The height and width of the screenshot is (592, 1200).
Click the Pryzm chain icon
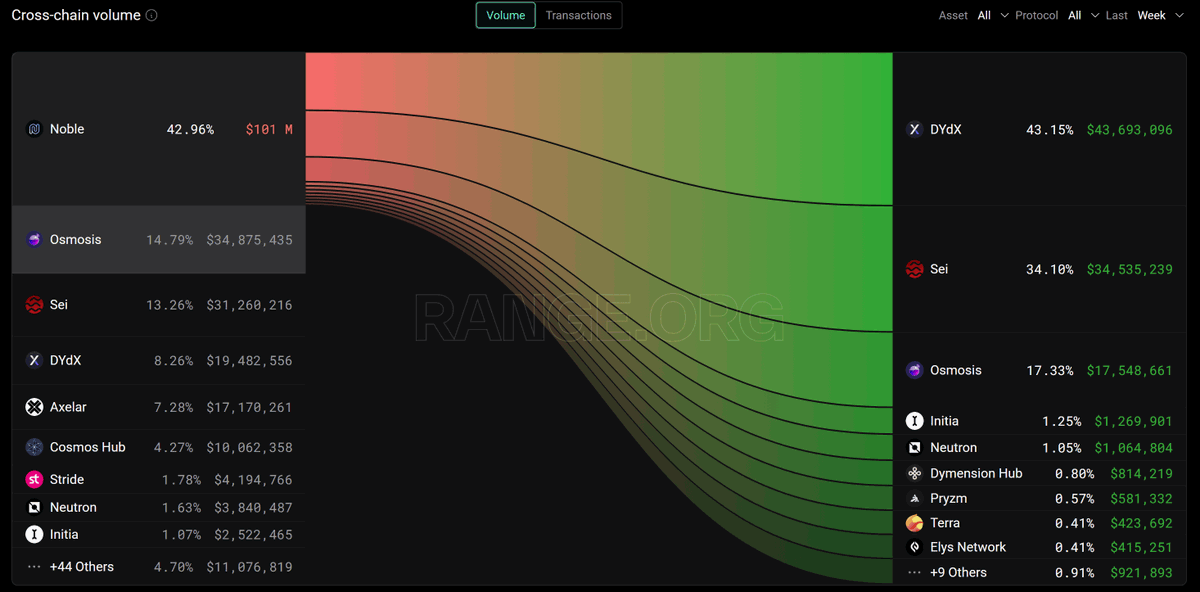tap(914, 498)
